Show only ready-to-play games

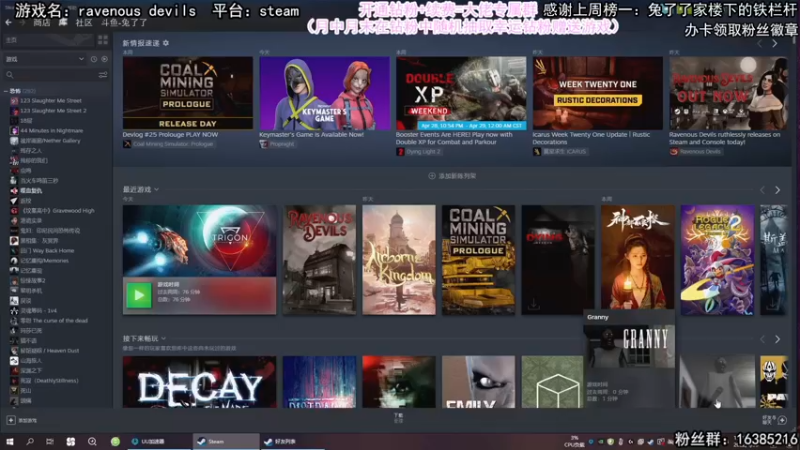105,59
